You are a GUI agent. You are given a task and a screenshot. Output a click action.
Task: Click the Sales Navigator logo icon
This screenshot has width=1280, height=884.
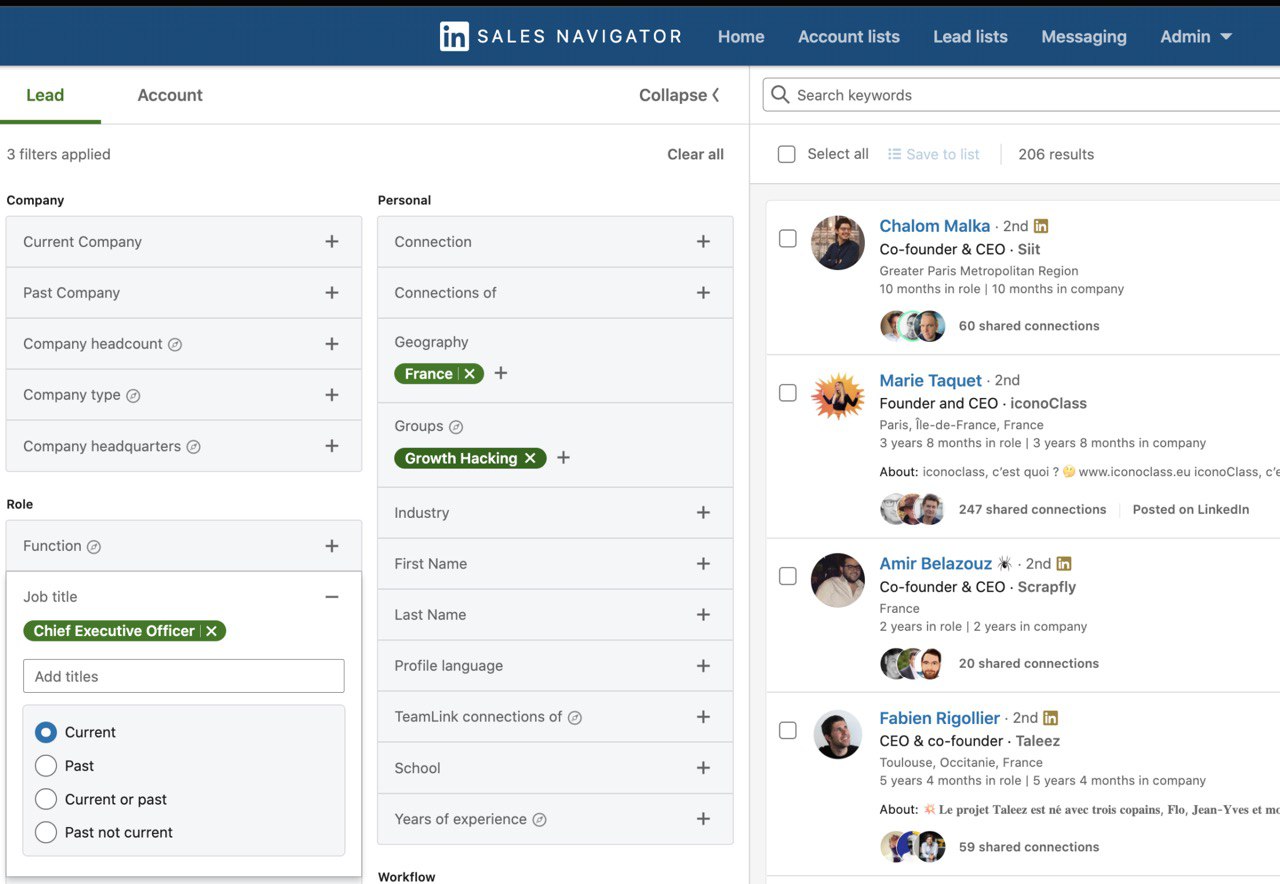tap(454, 36)
